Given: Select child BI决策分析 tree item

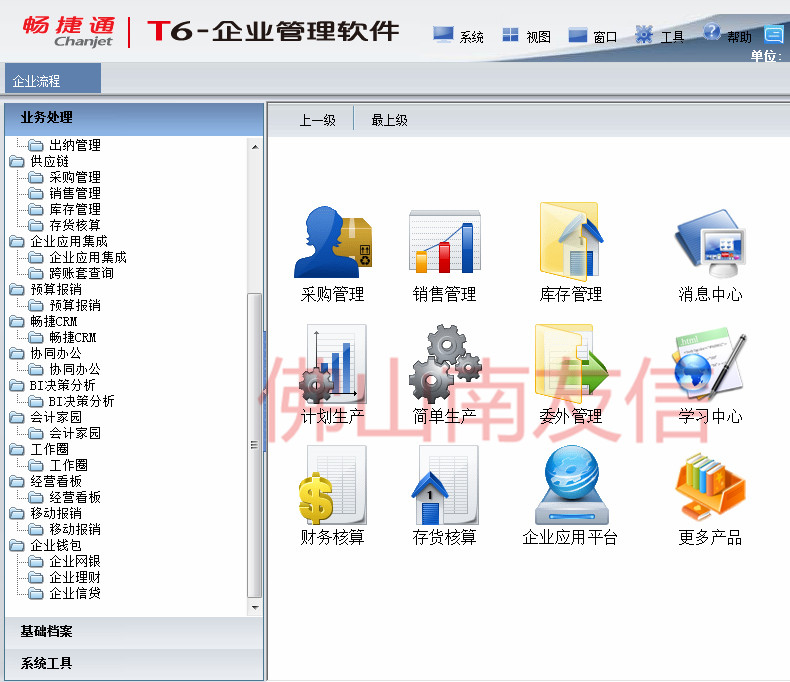Looking at the screenshot, I should 81,401.
